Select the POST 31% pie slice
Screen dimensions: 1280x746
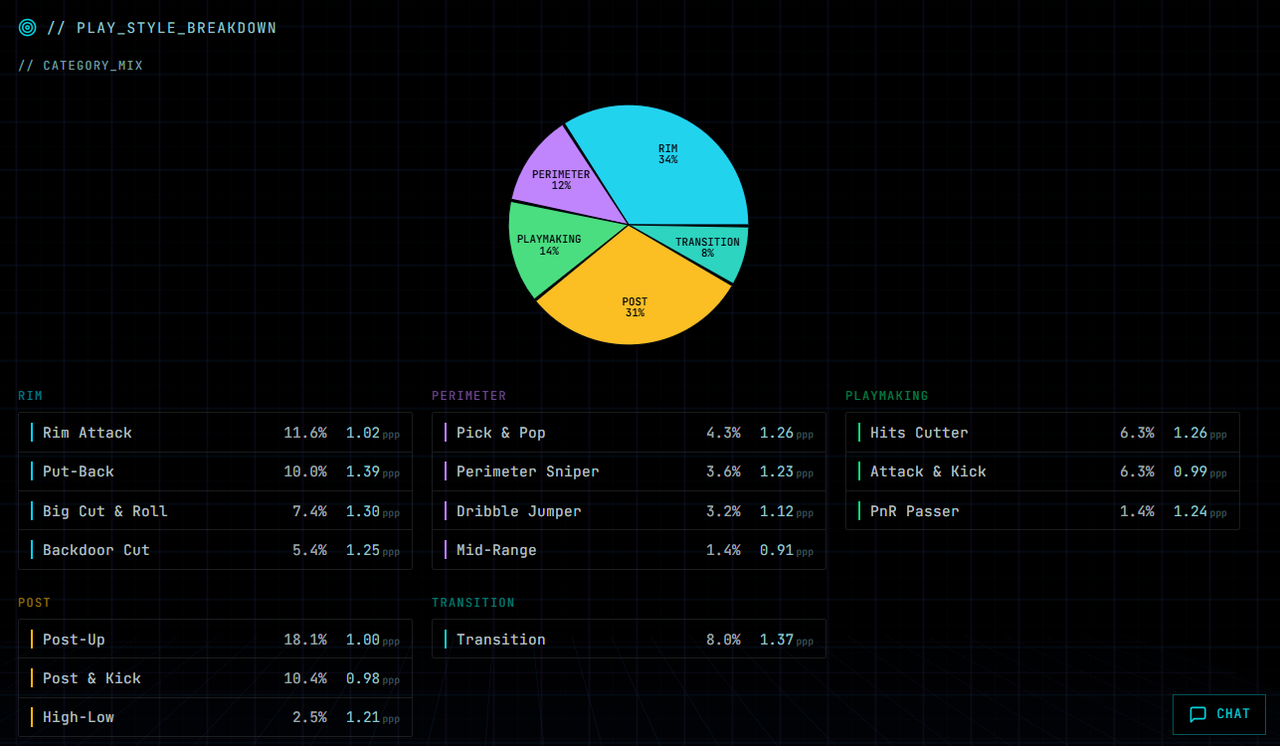[x=634, y=307]
